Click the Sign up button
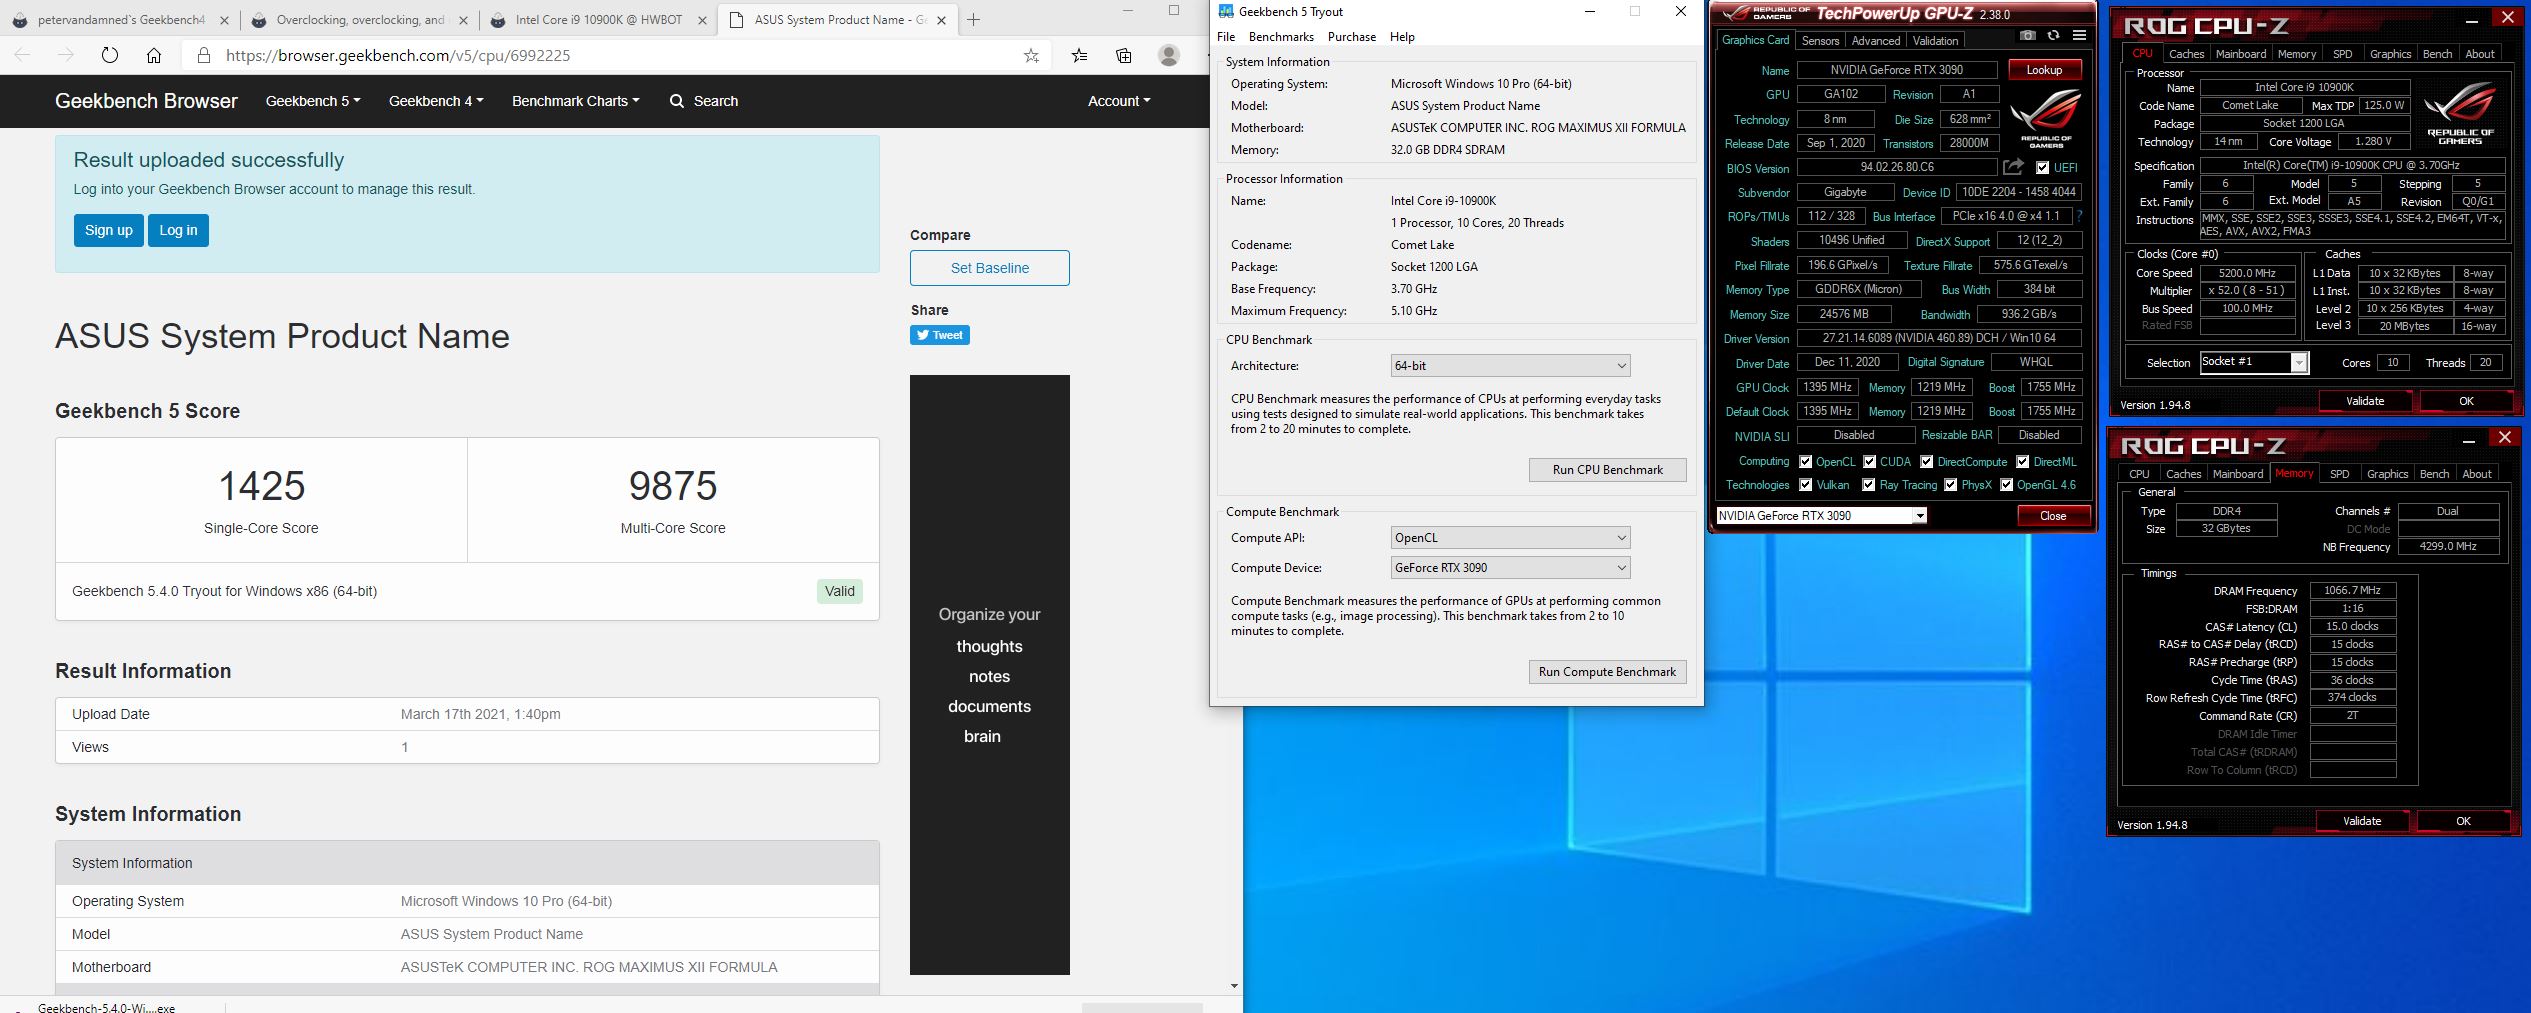 [109, 230]
